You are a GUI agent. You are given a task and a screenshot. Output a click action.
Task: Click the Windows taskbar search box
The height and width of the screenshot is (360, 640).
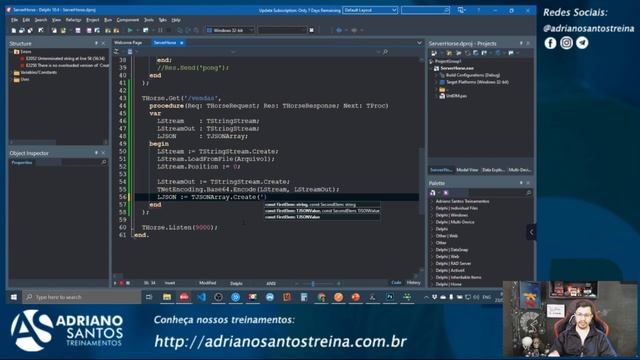tap(82, 297)
